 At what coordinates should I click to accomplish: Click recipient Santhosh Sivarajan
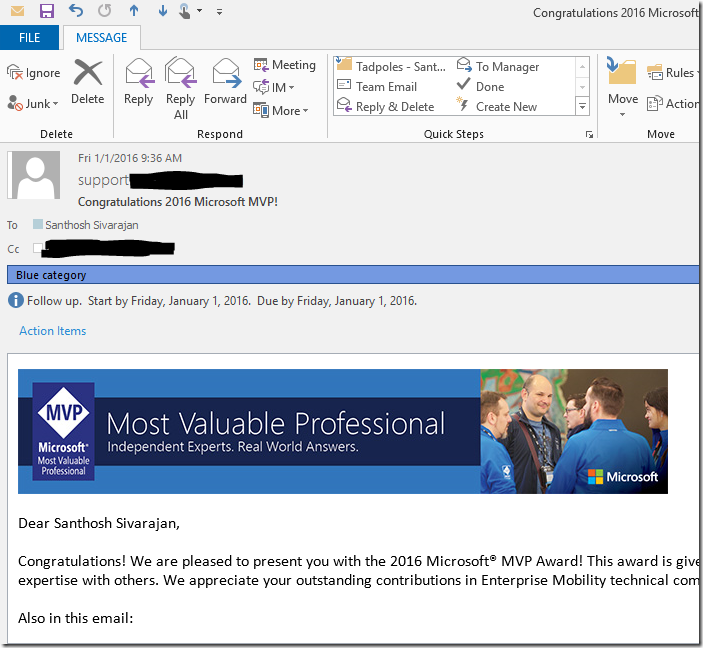(91, 225)
